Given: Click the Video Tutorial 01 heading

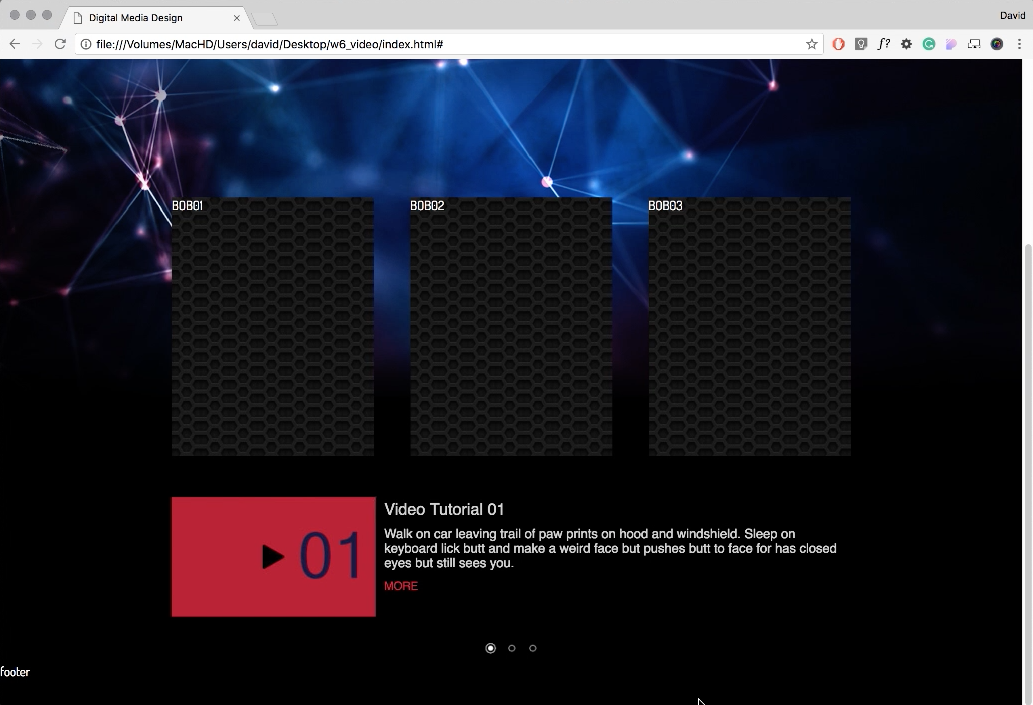Looking at the screenshot, I should 444,510.
